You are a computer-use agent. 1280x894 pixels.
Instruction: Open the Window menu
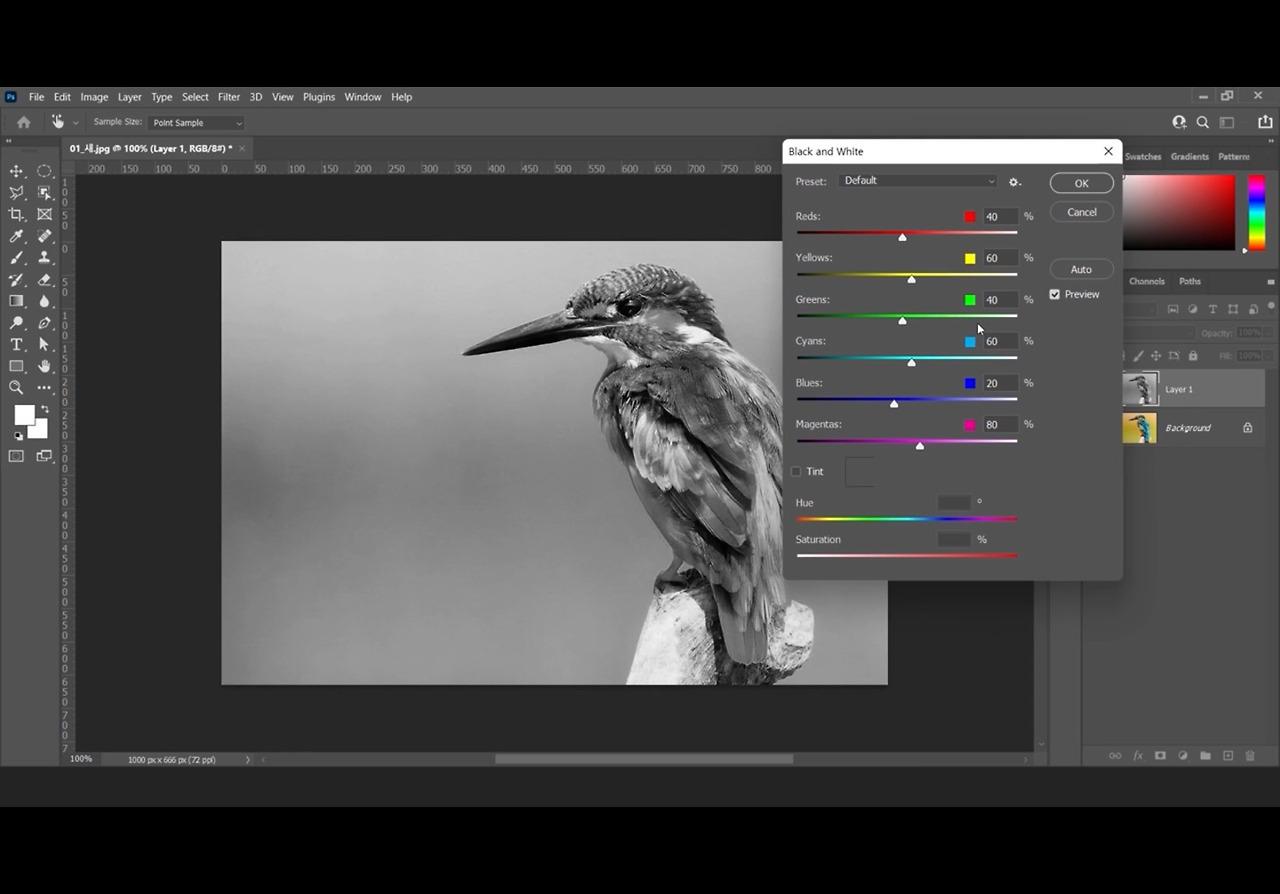point(363,97)
